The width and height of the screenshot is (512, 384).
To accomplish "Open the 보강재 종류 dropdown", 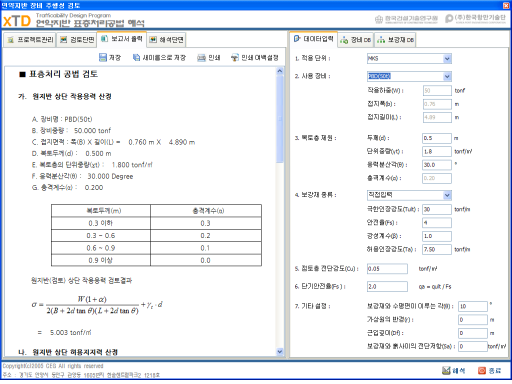I will tap(409, 195).
